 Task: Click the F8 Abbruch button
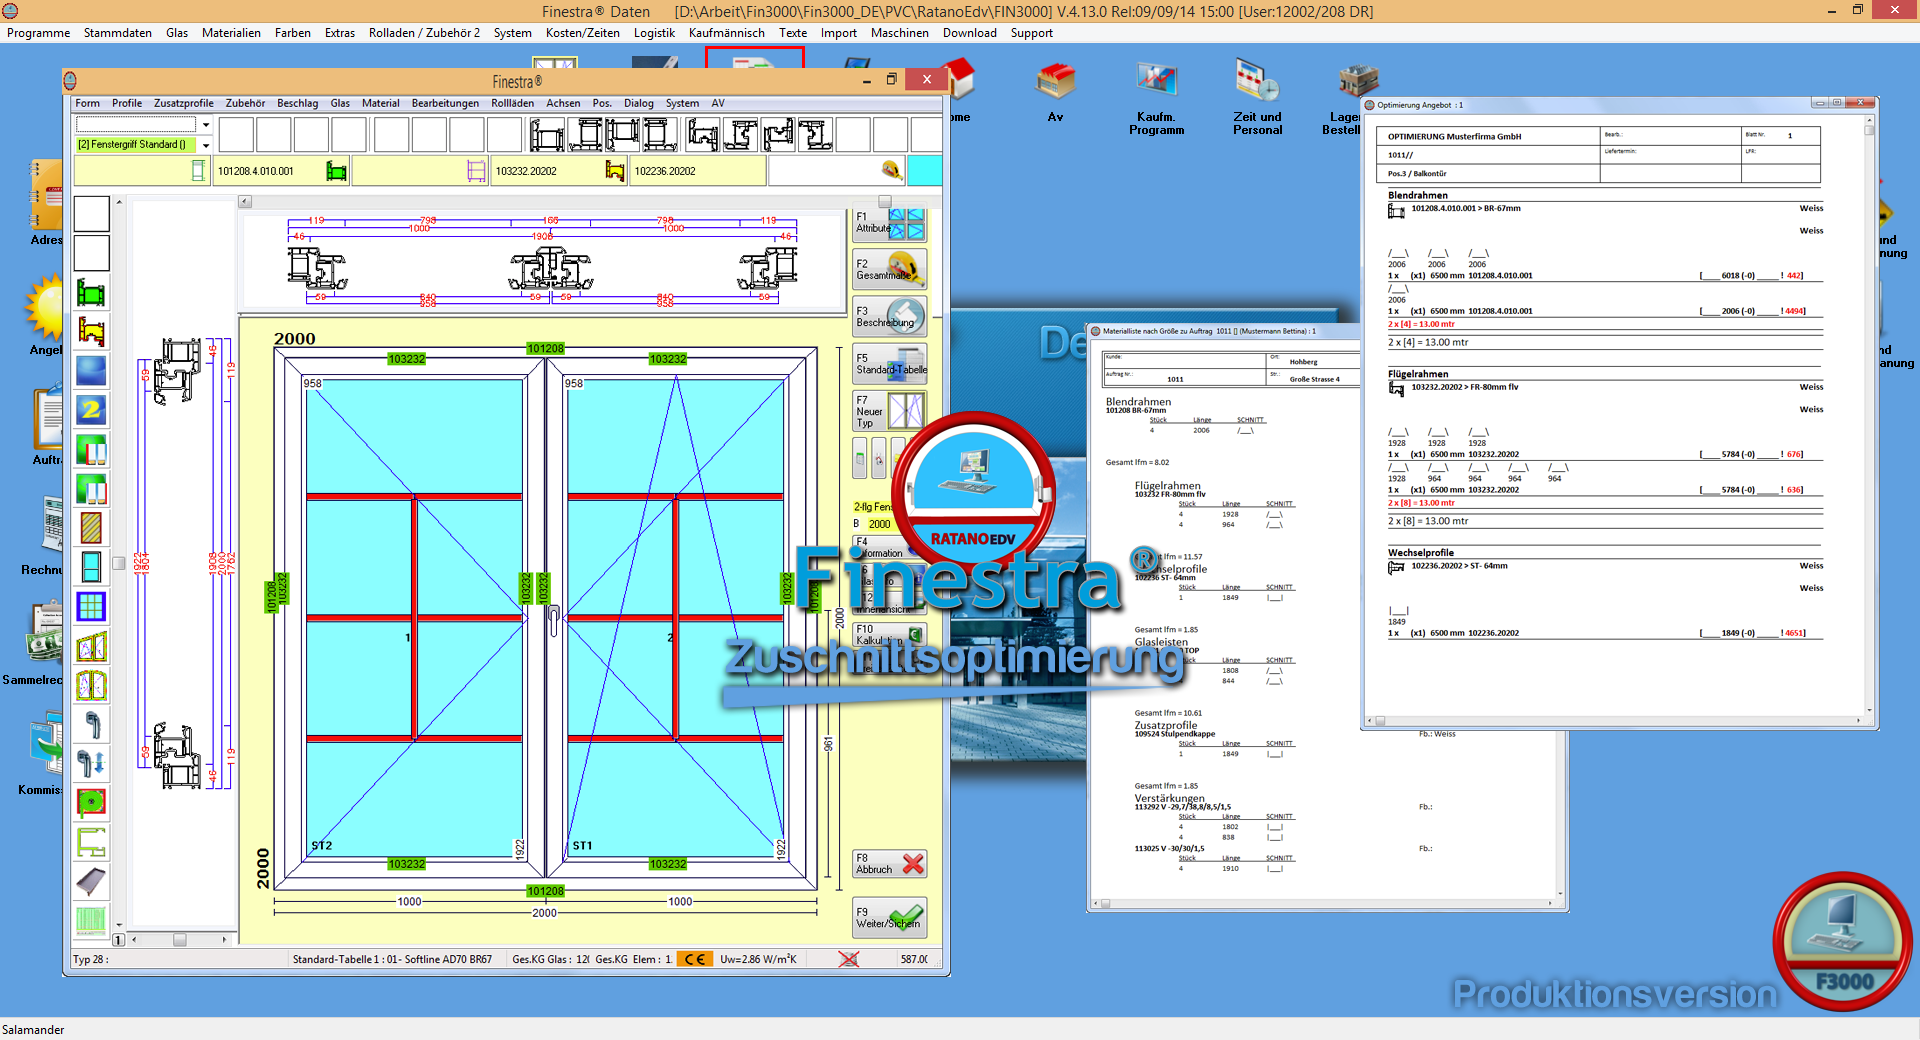(889, 864)
